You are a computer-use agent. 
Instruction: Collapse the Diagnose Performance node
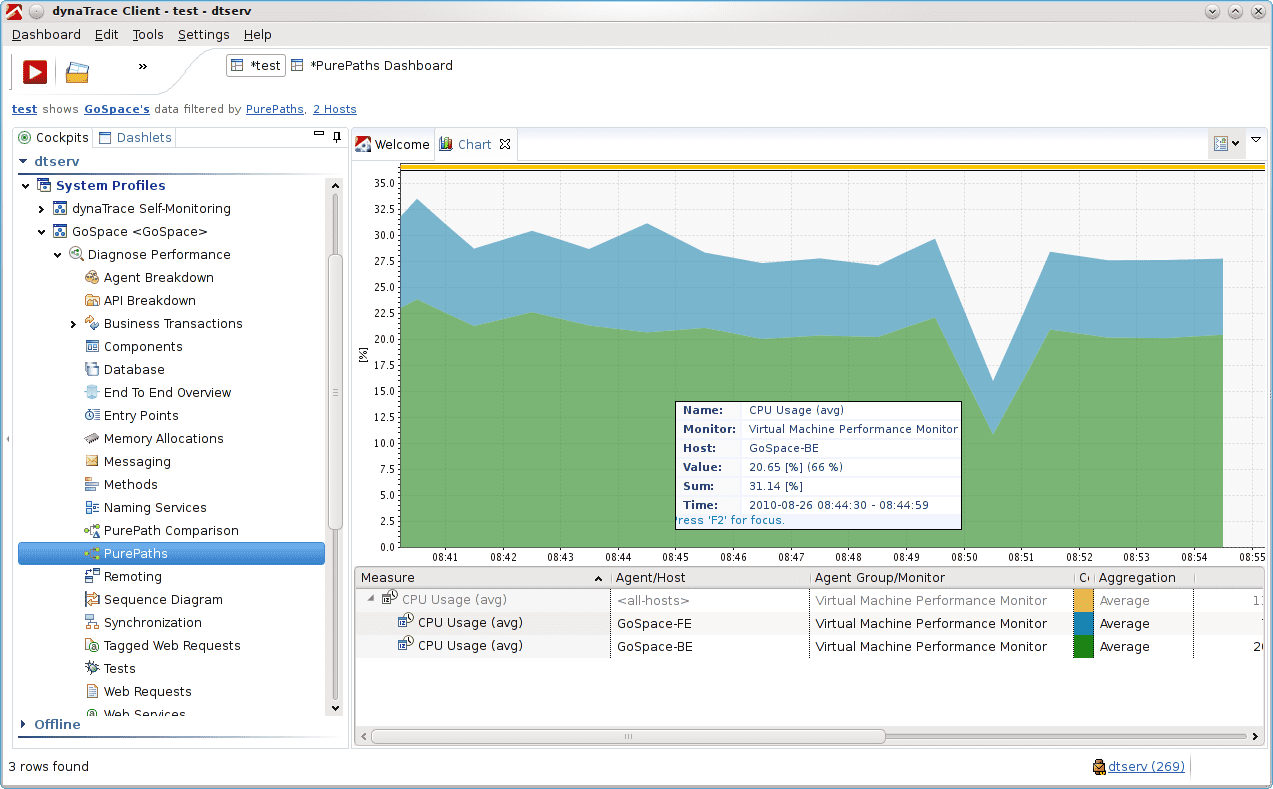pyautogui.click(x=58, y=255)
